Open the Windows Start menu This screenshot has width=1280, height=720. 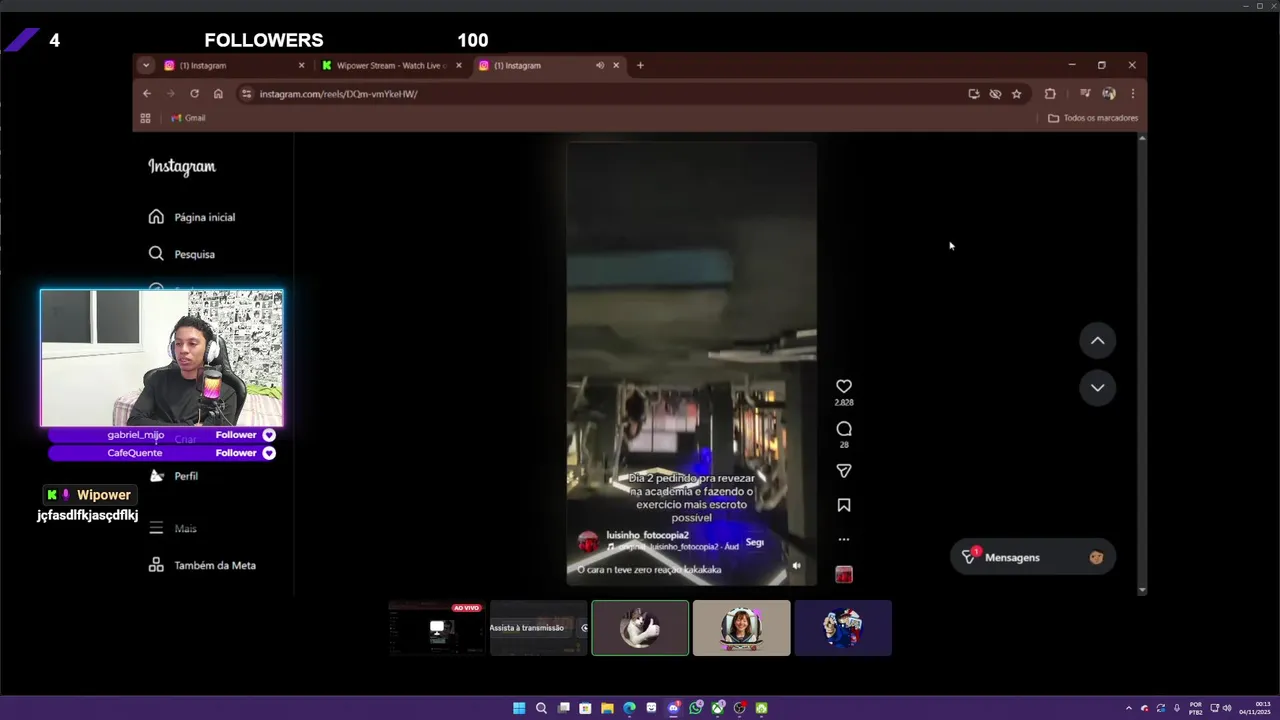pos(519,708)
